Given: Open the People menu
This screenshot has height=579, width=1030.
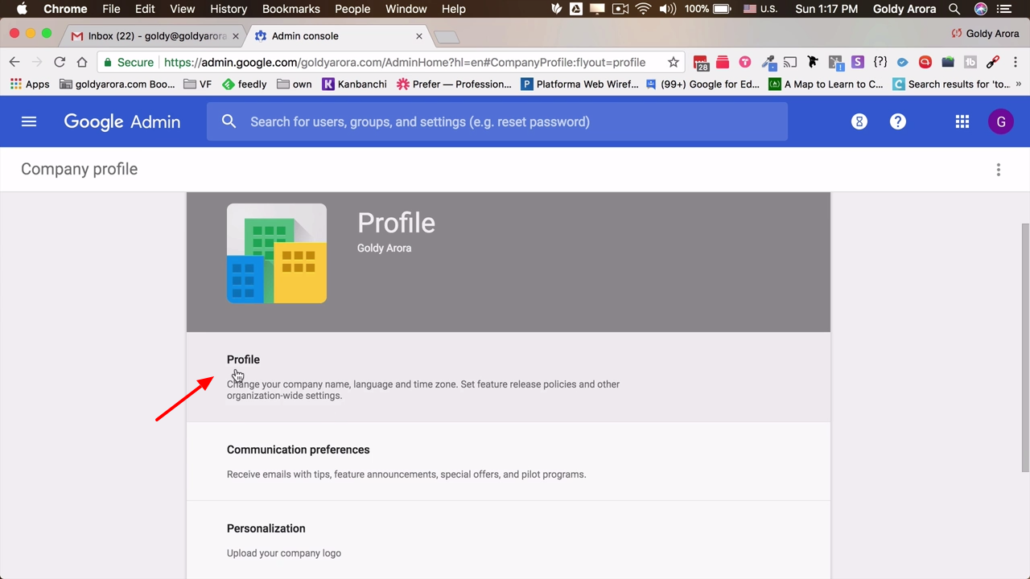Looking at the screenshot, I should pyautogui.click(x=352, y=9).
